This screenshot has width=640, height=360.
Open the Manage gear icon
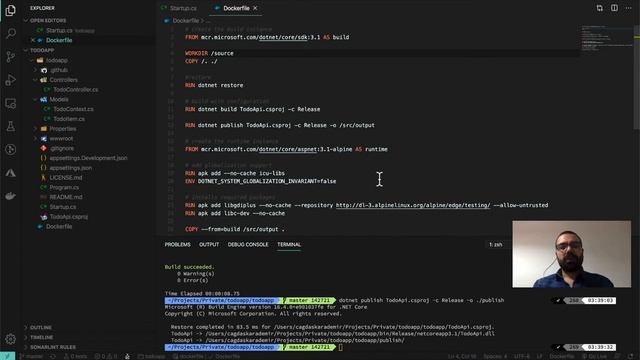(11, 339)
